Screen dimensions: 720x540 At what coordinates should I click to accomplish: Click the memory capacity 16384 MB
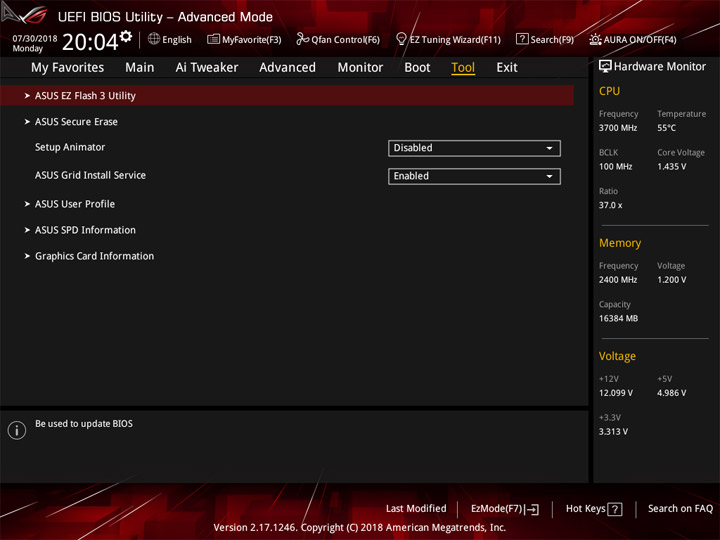click(619, 318)
